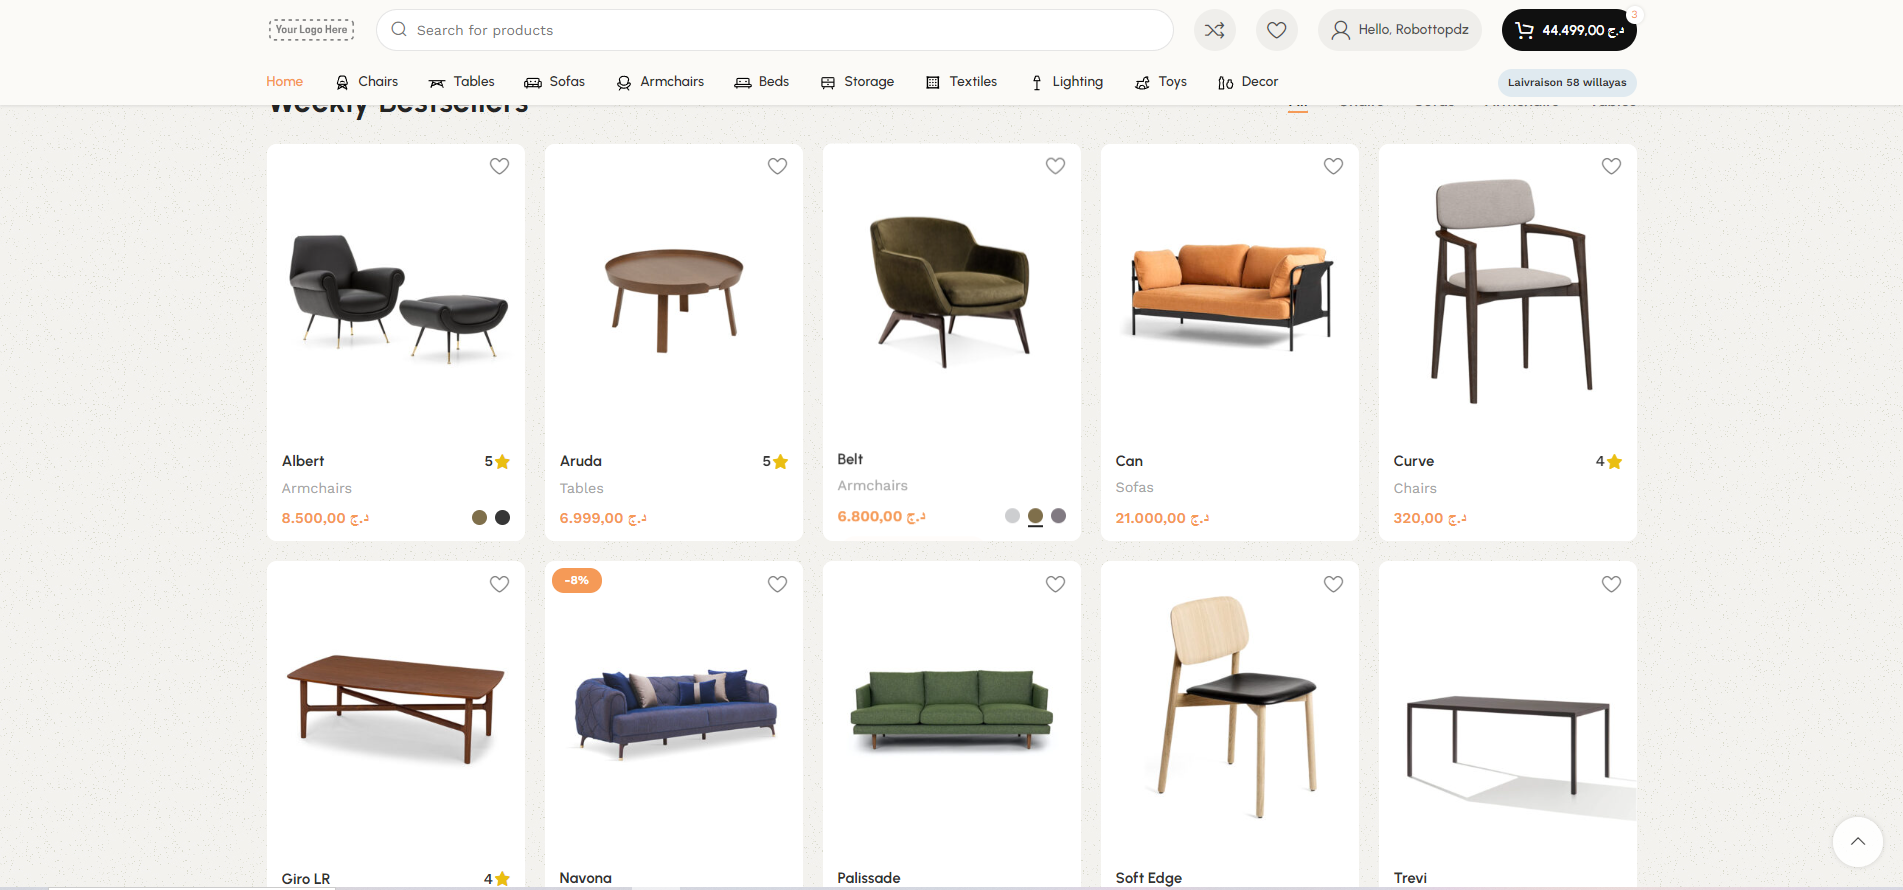1903x890 pixels.
Task: Open the Sofas category menu
Action: pyautogui.click(x=555, y=82)
